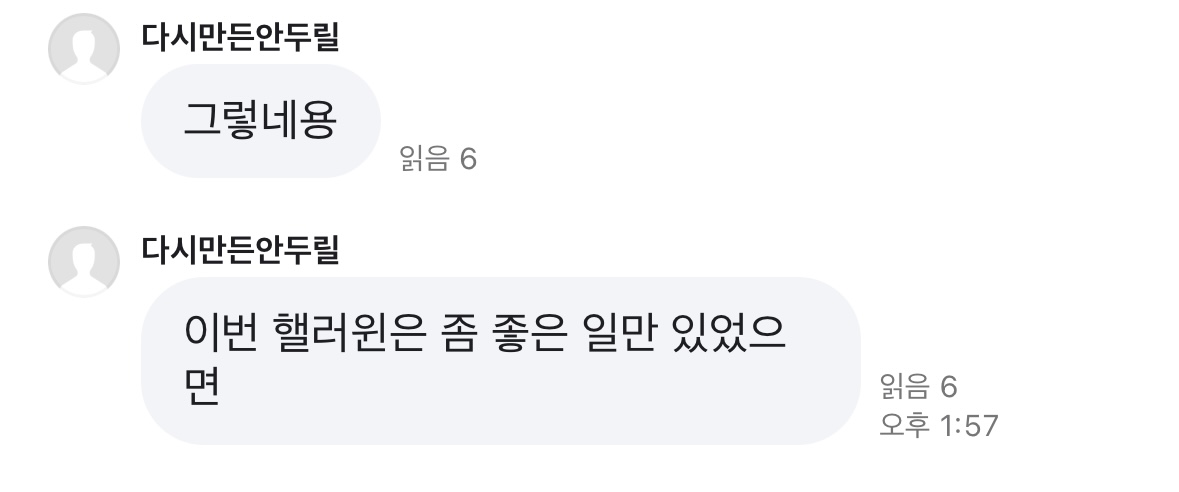Select the 이번 핼러윈은 좀 좋은 message bubble
The height and width of the screenshot is (492, 1179).
[501, 360]
